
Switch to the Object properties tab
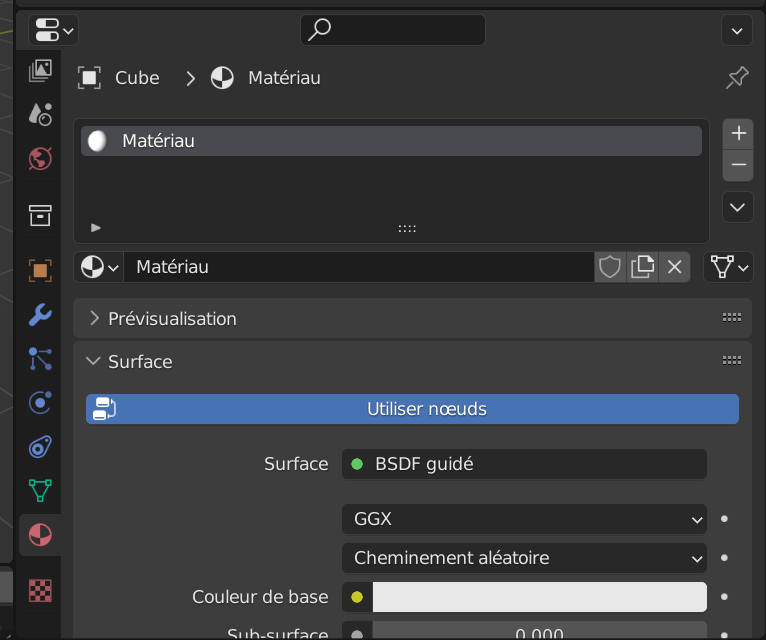click(x=40, y=270)
